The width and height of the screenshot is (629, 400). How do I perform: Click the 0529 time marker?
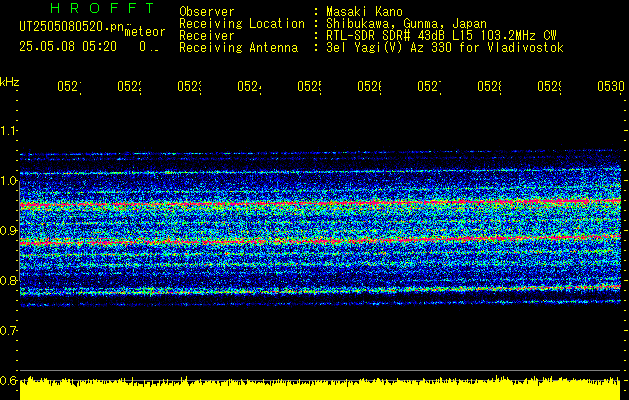point(549,87)
